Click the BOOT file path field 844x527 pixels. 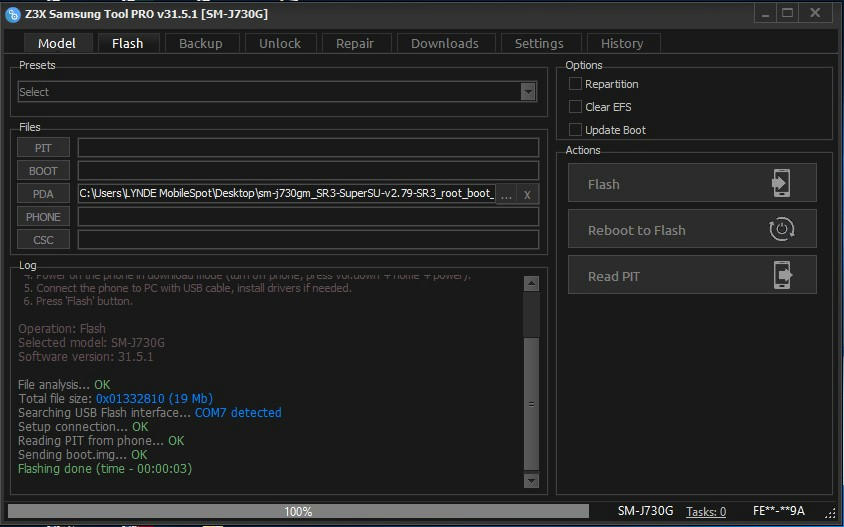coord(308,171)
